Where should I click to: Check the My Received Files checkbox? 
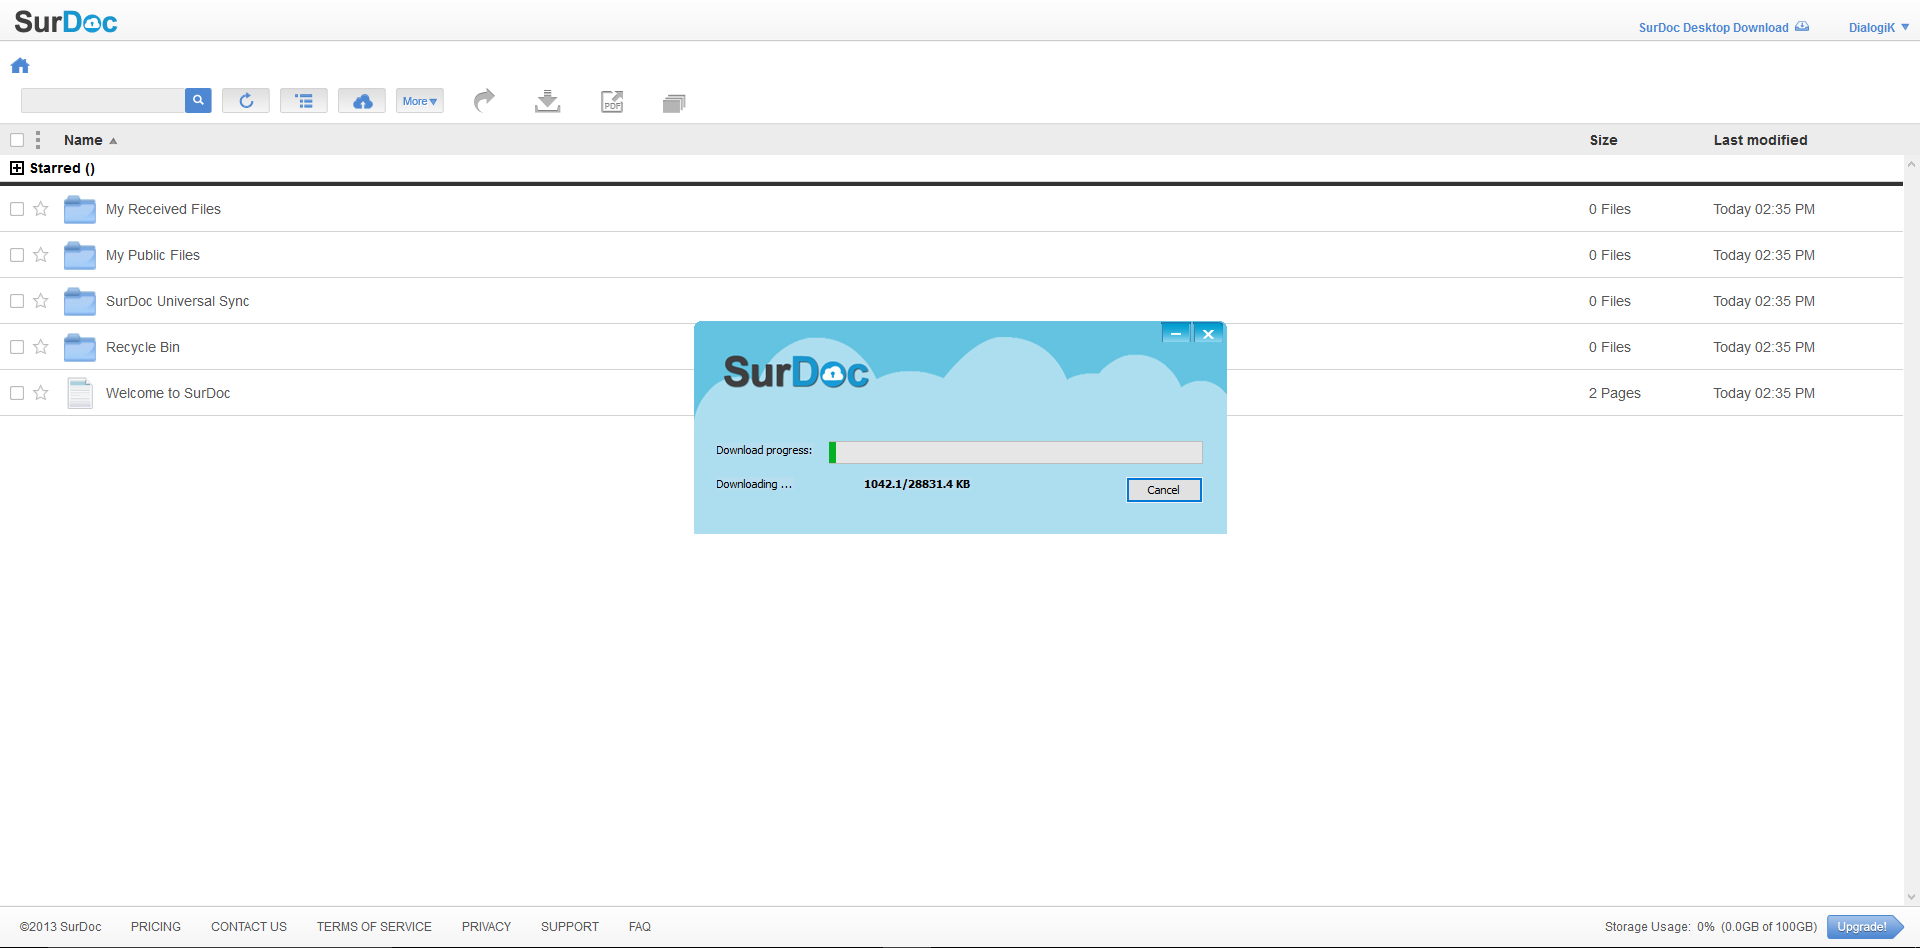17,209
